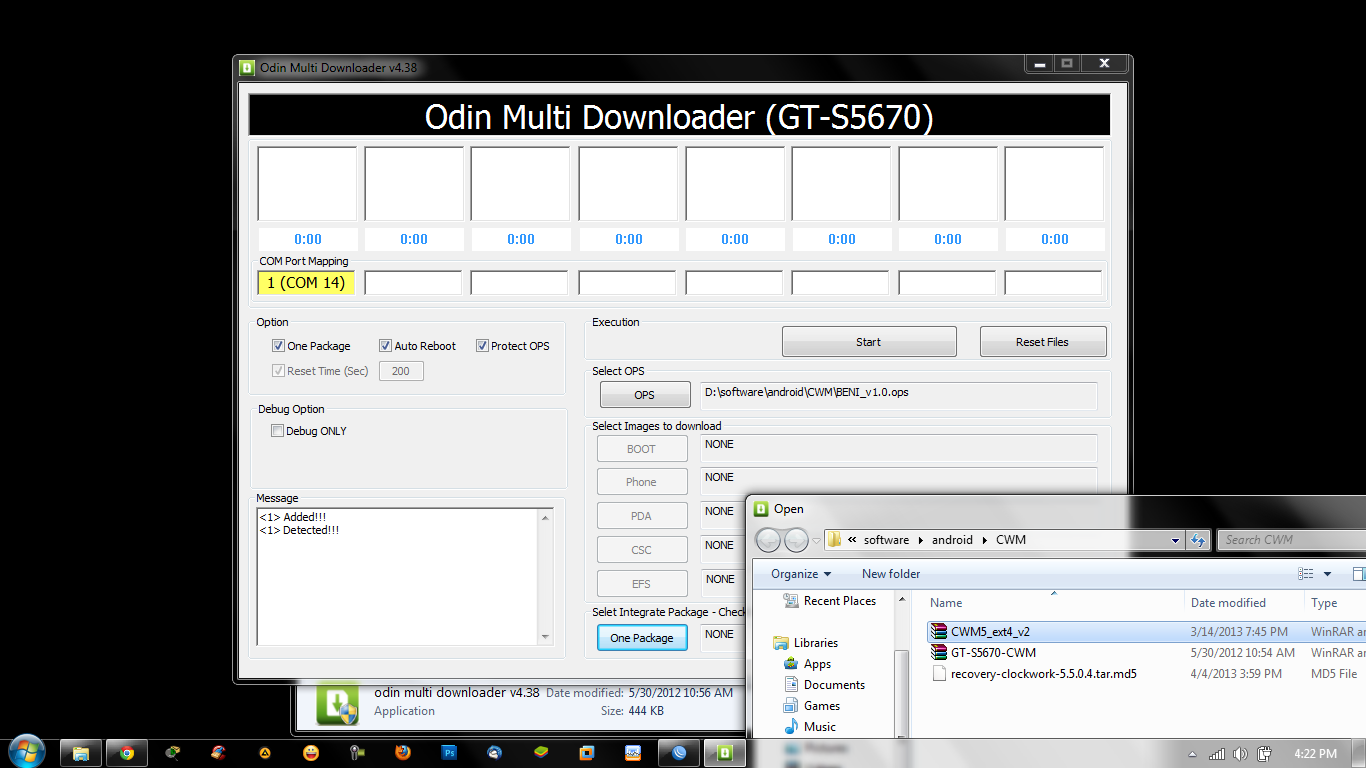1366x768 pixels.
Task: Click the Reset Time value field
Action: tap(401, 371)
